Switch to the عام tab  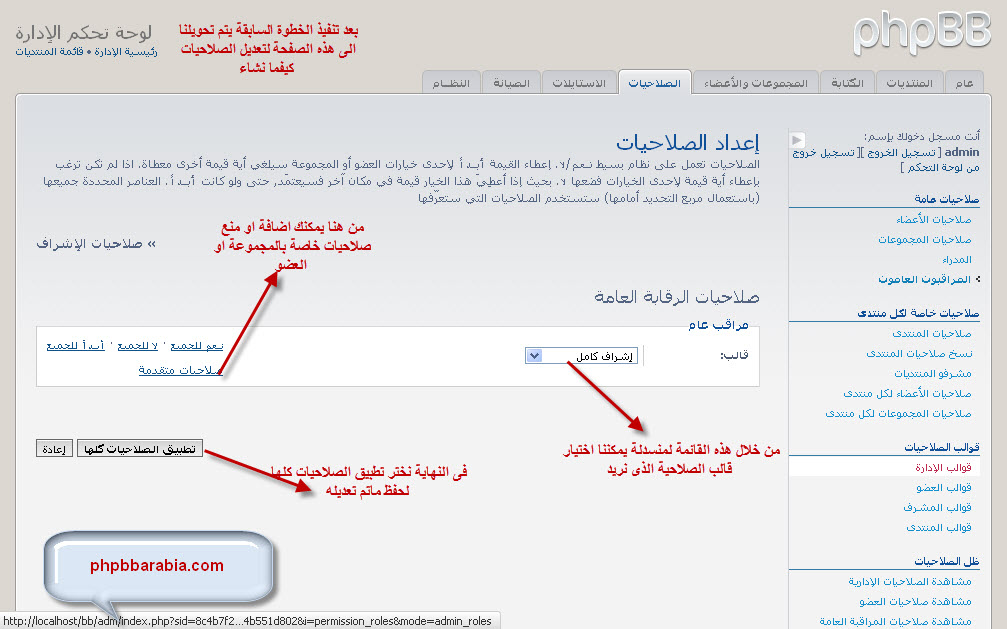coord(964,83)
